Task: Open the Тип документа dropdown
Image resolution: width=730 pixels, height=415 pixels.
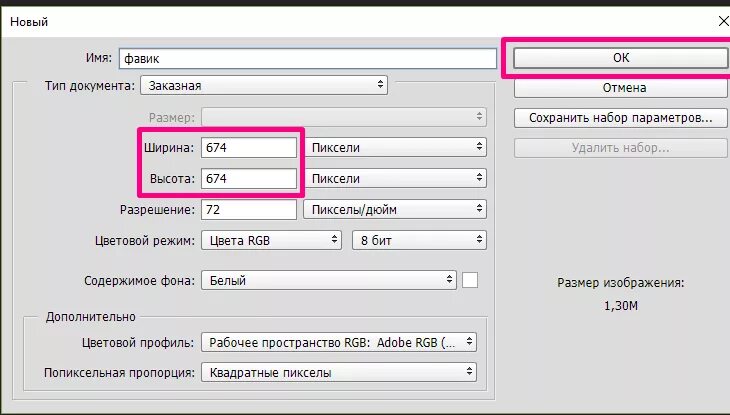Action: pos(264,85)
